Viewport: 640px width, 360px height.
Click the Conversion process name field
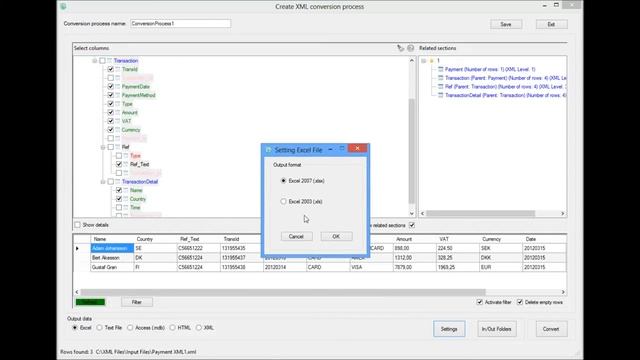click(x=180, y=24)
